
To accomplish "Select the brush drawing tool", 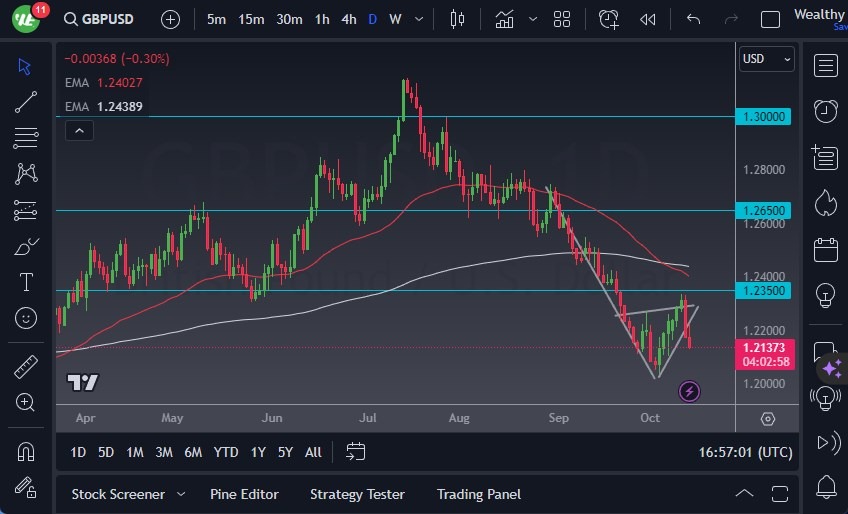I will [26, 246].
